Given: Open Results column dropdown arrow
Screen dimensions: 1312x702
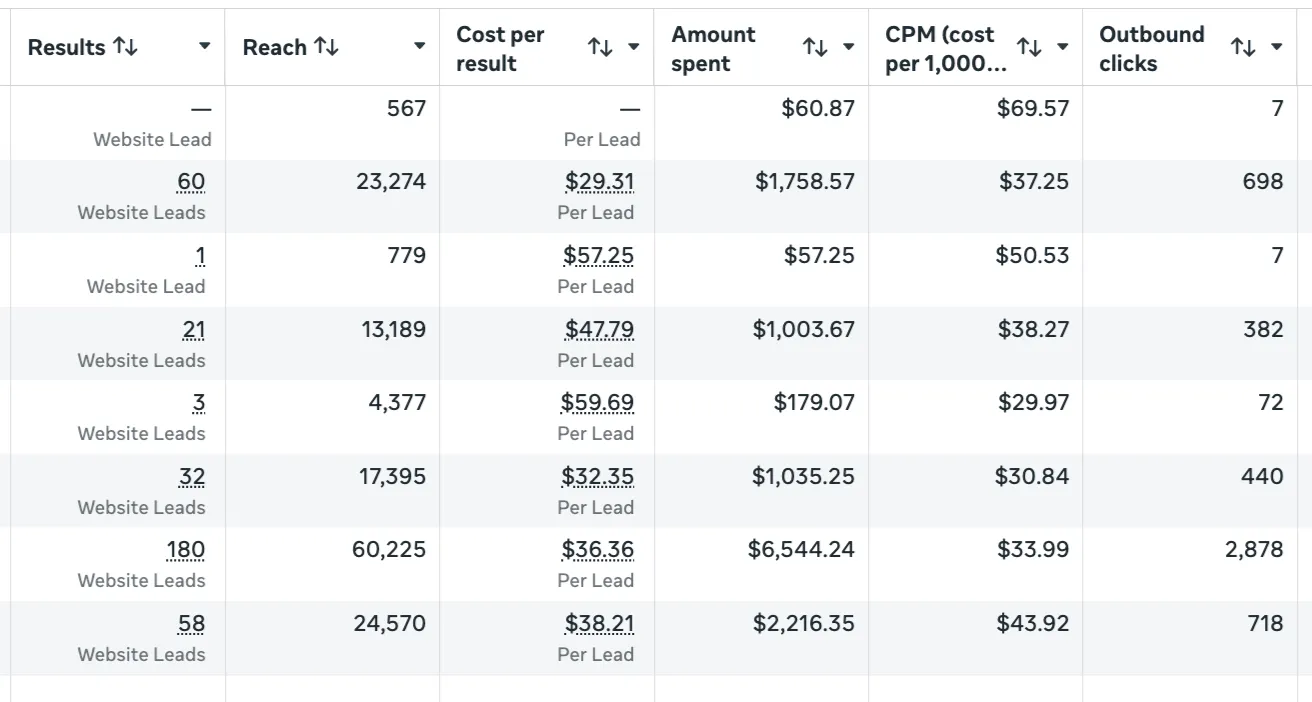Looking at the screenshot, I should [x=205, y=47].
